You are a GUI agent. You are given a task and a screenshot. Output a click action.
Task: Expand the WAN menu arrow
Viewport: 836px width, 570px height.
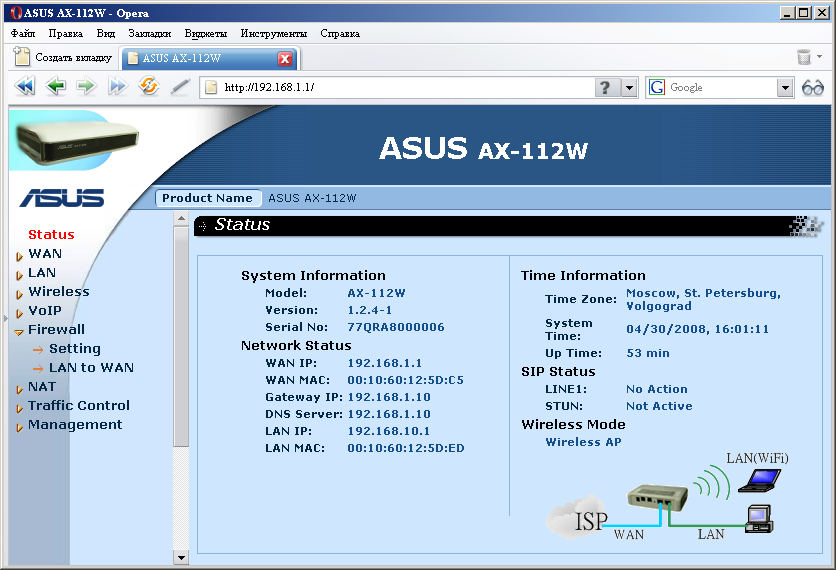[19, 256]
